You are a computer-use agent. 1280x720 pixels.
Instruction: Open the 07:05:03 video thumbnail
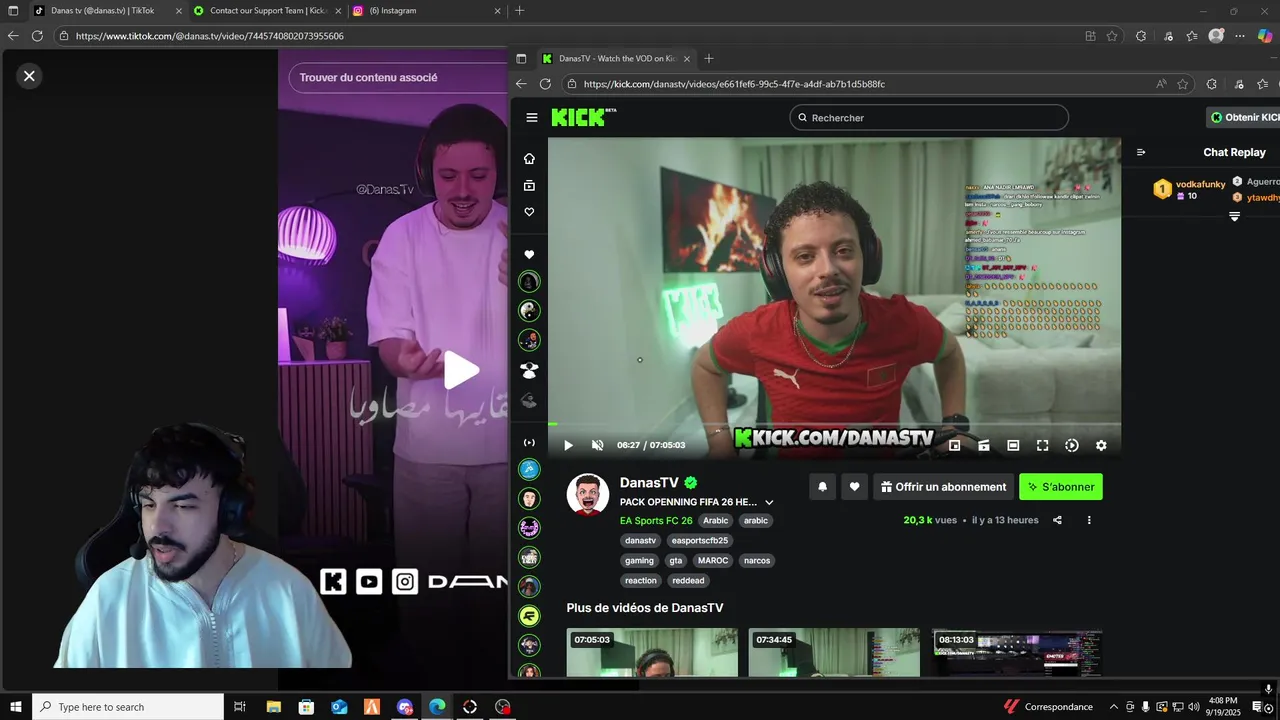pyautogui.click(x=652, y=652)
